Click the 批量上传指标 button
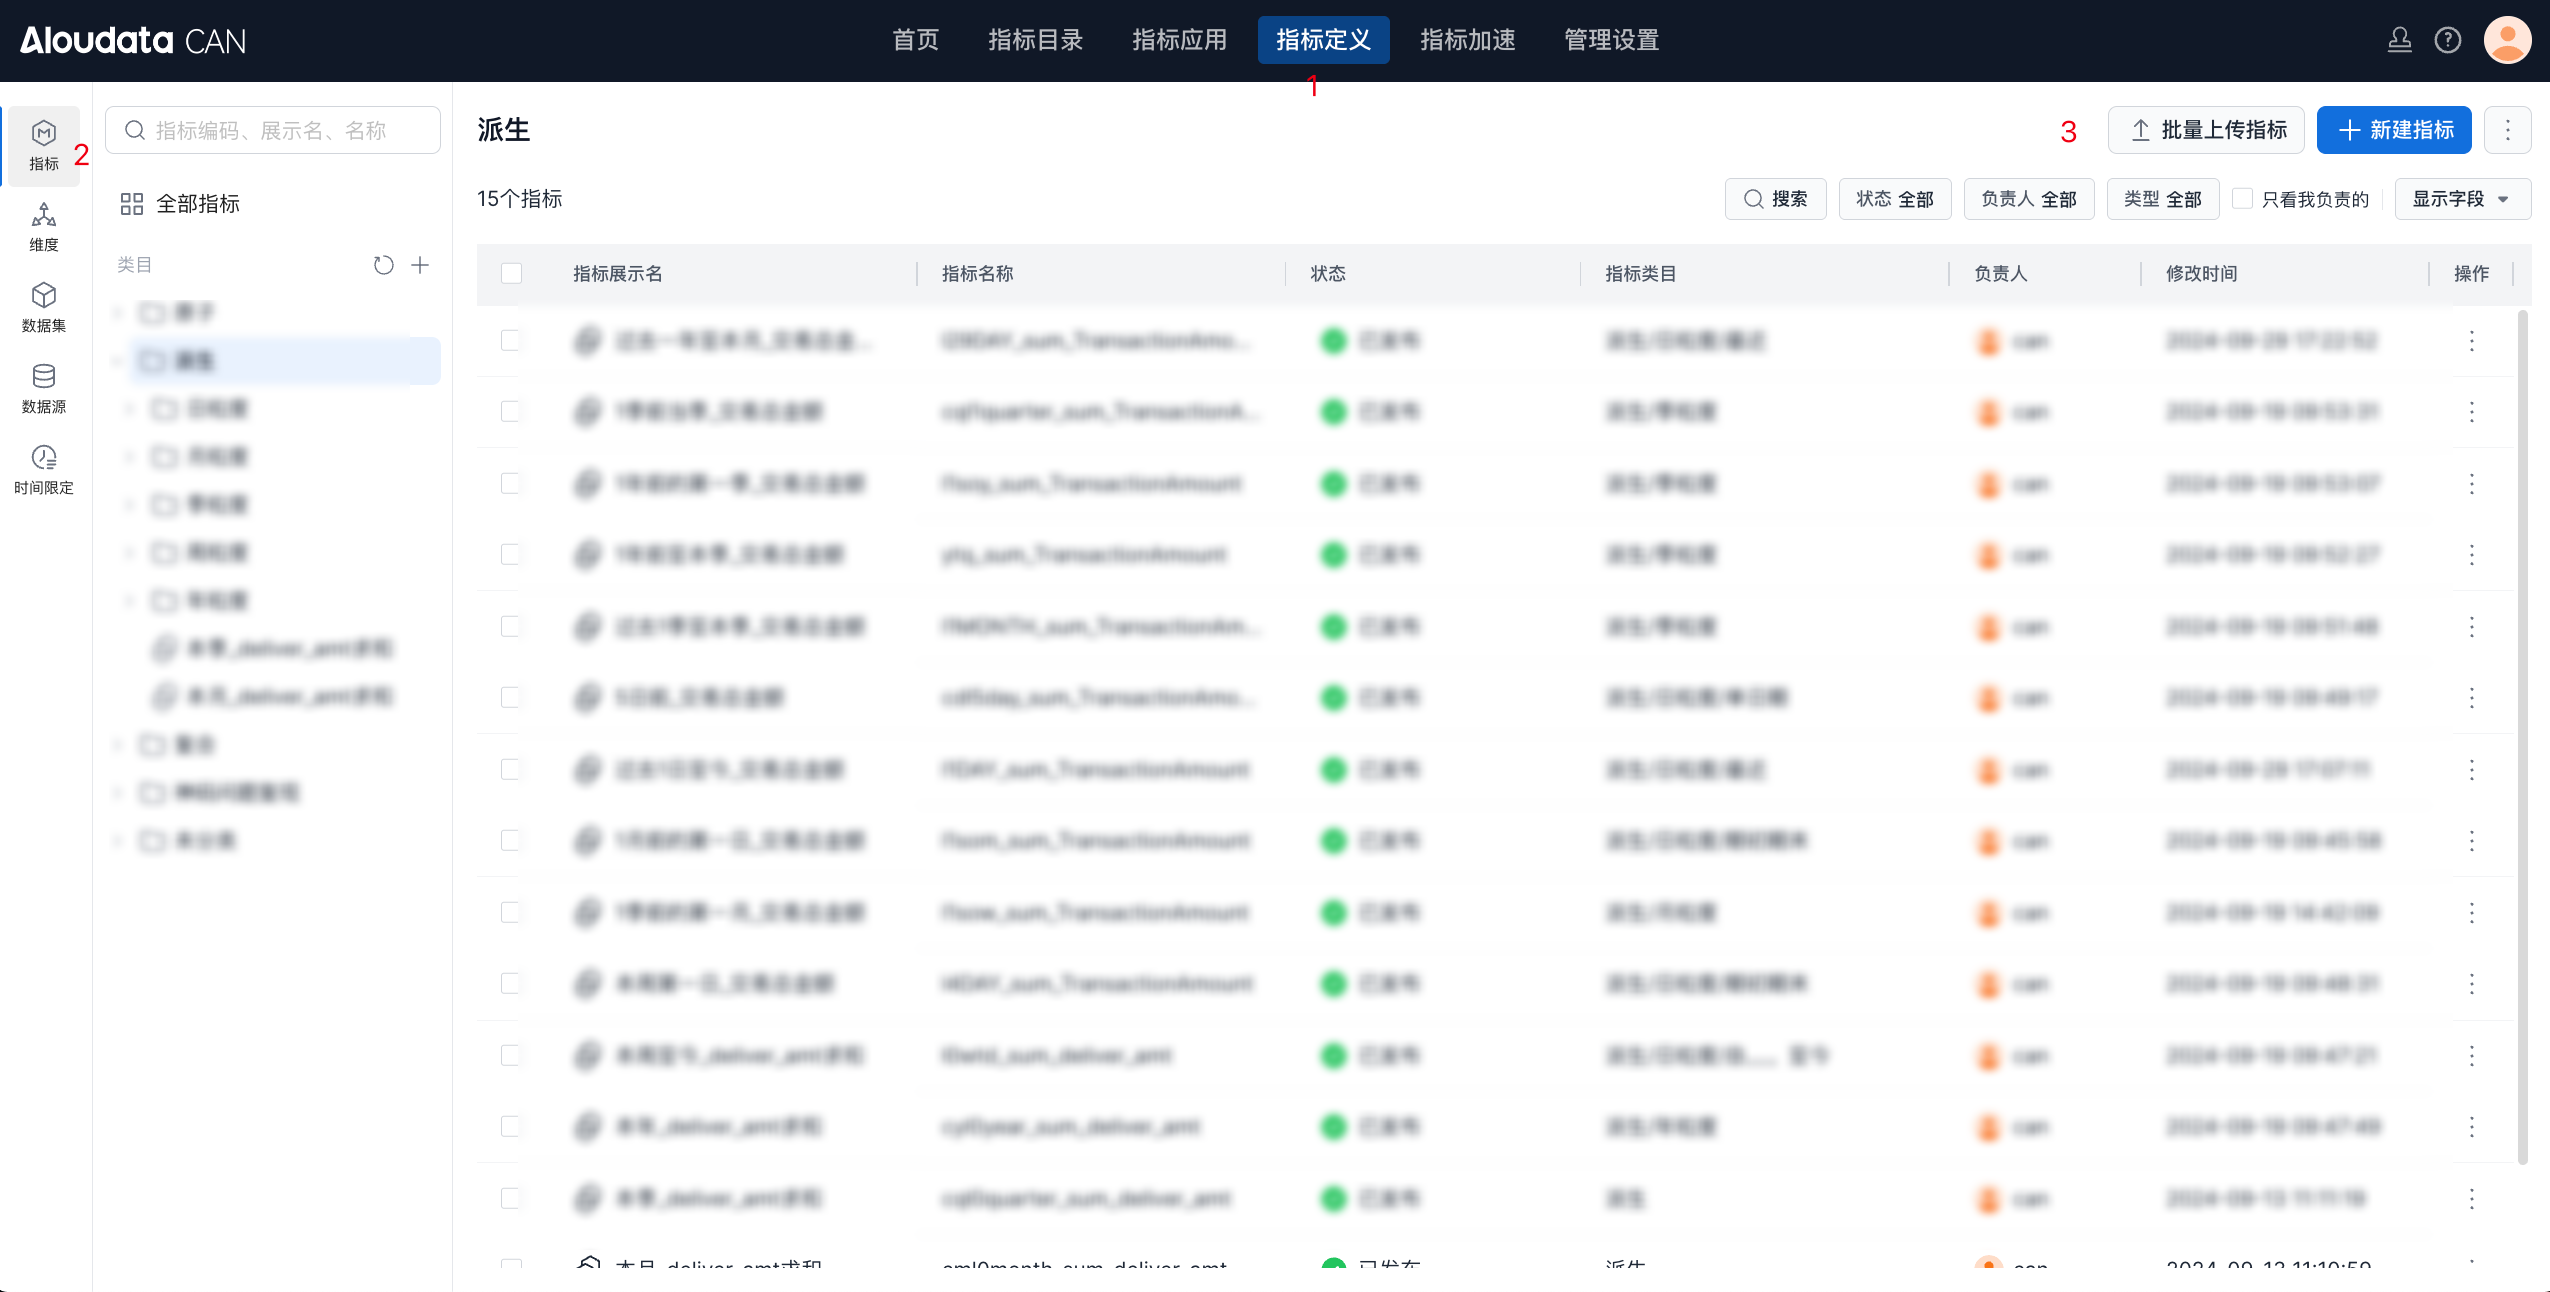This screenshot has width=2550, height=1292. pos(2206,130)
